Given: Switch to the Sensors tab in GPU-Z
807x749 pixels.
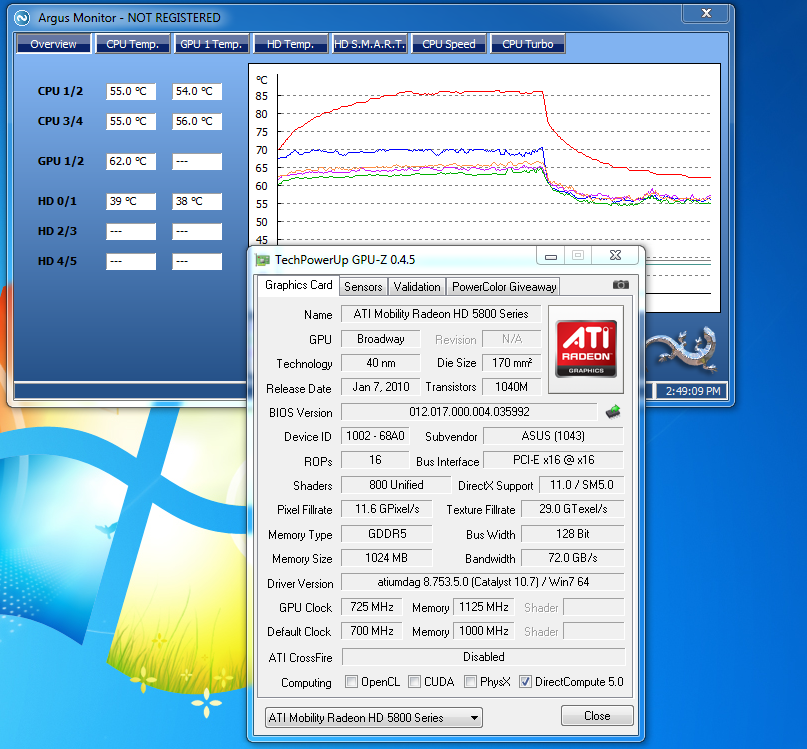Looking at the screenshot, I should coord(363,287).
